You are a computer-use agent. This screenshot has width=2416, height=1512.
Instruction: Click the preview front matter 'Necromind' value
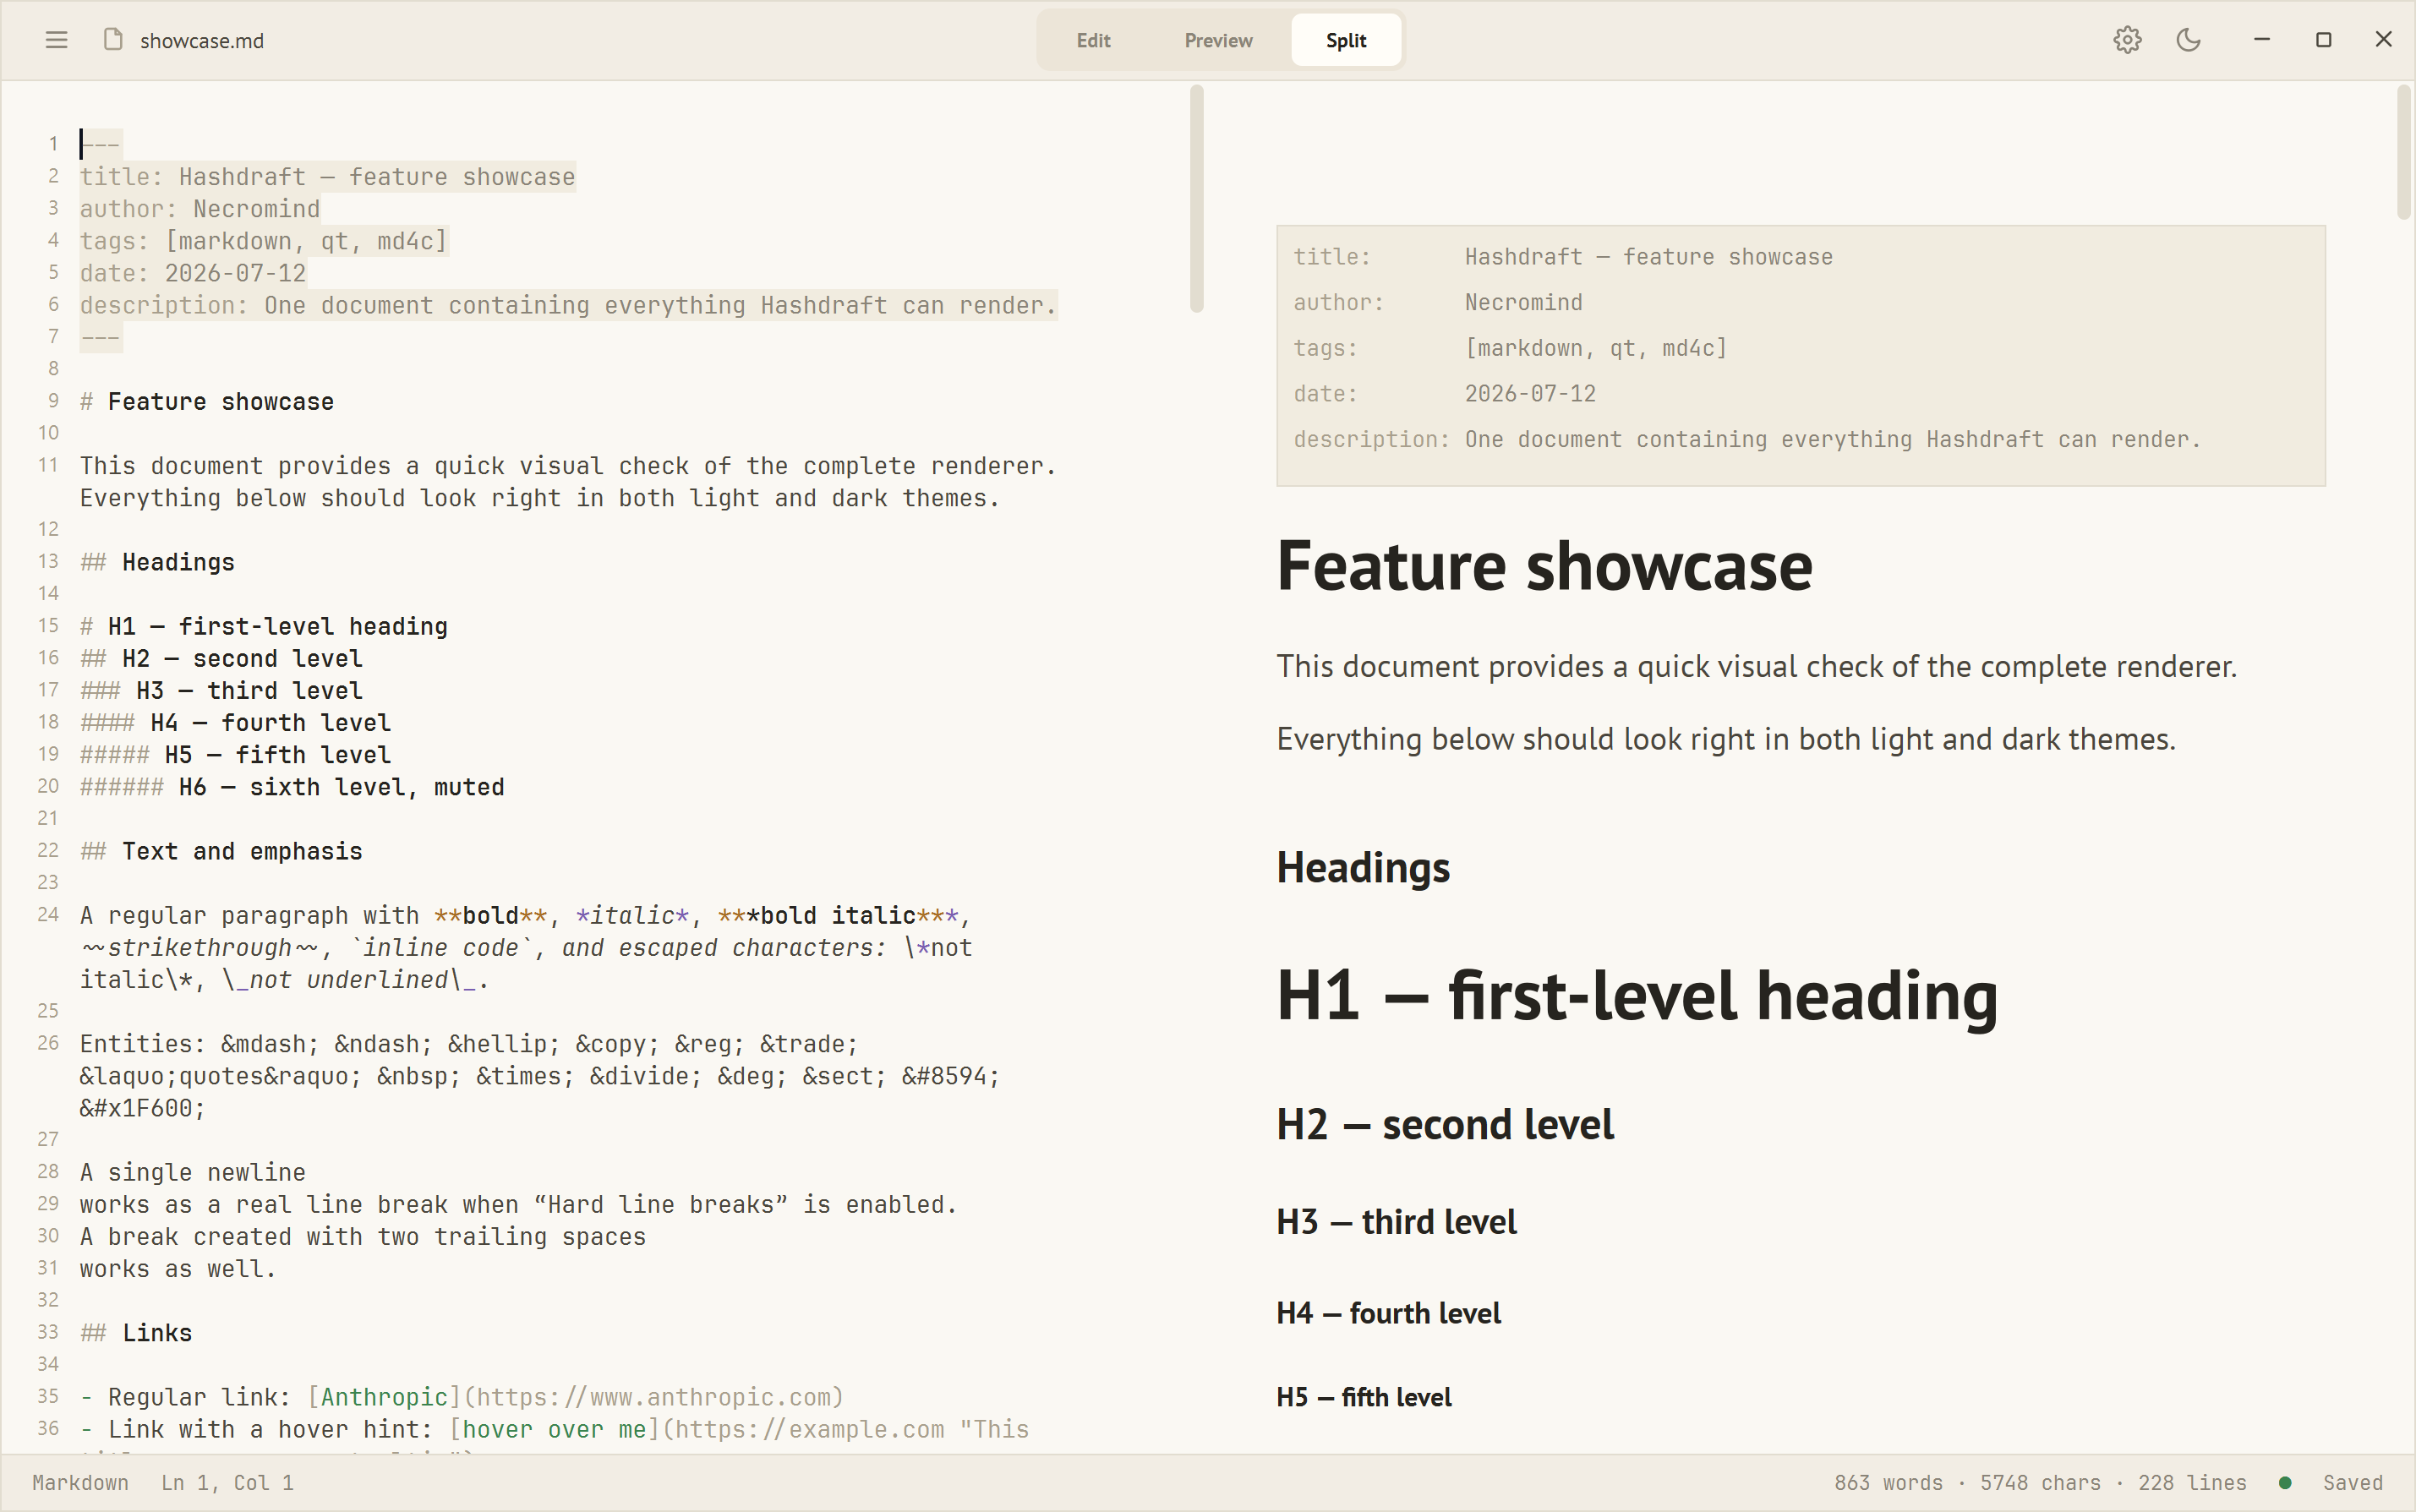point(1523,302)
